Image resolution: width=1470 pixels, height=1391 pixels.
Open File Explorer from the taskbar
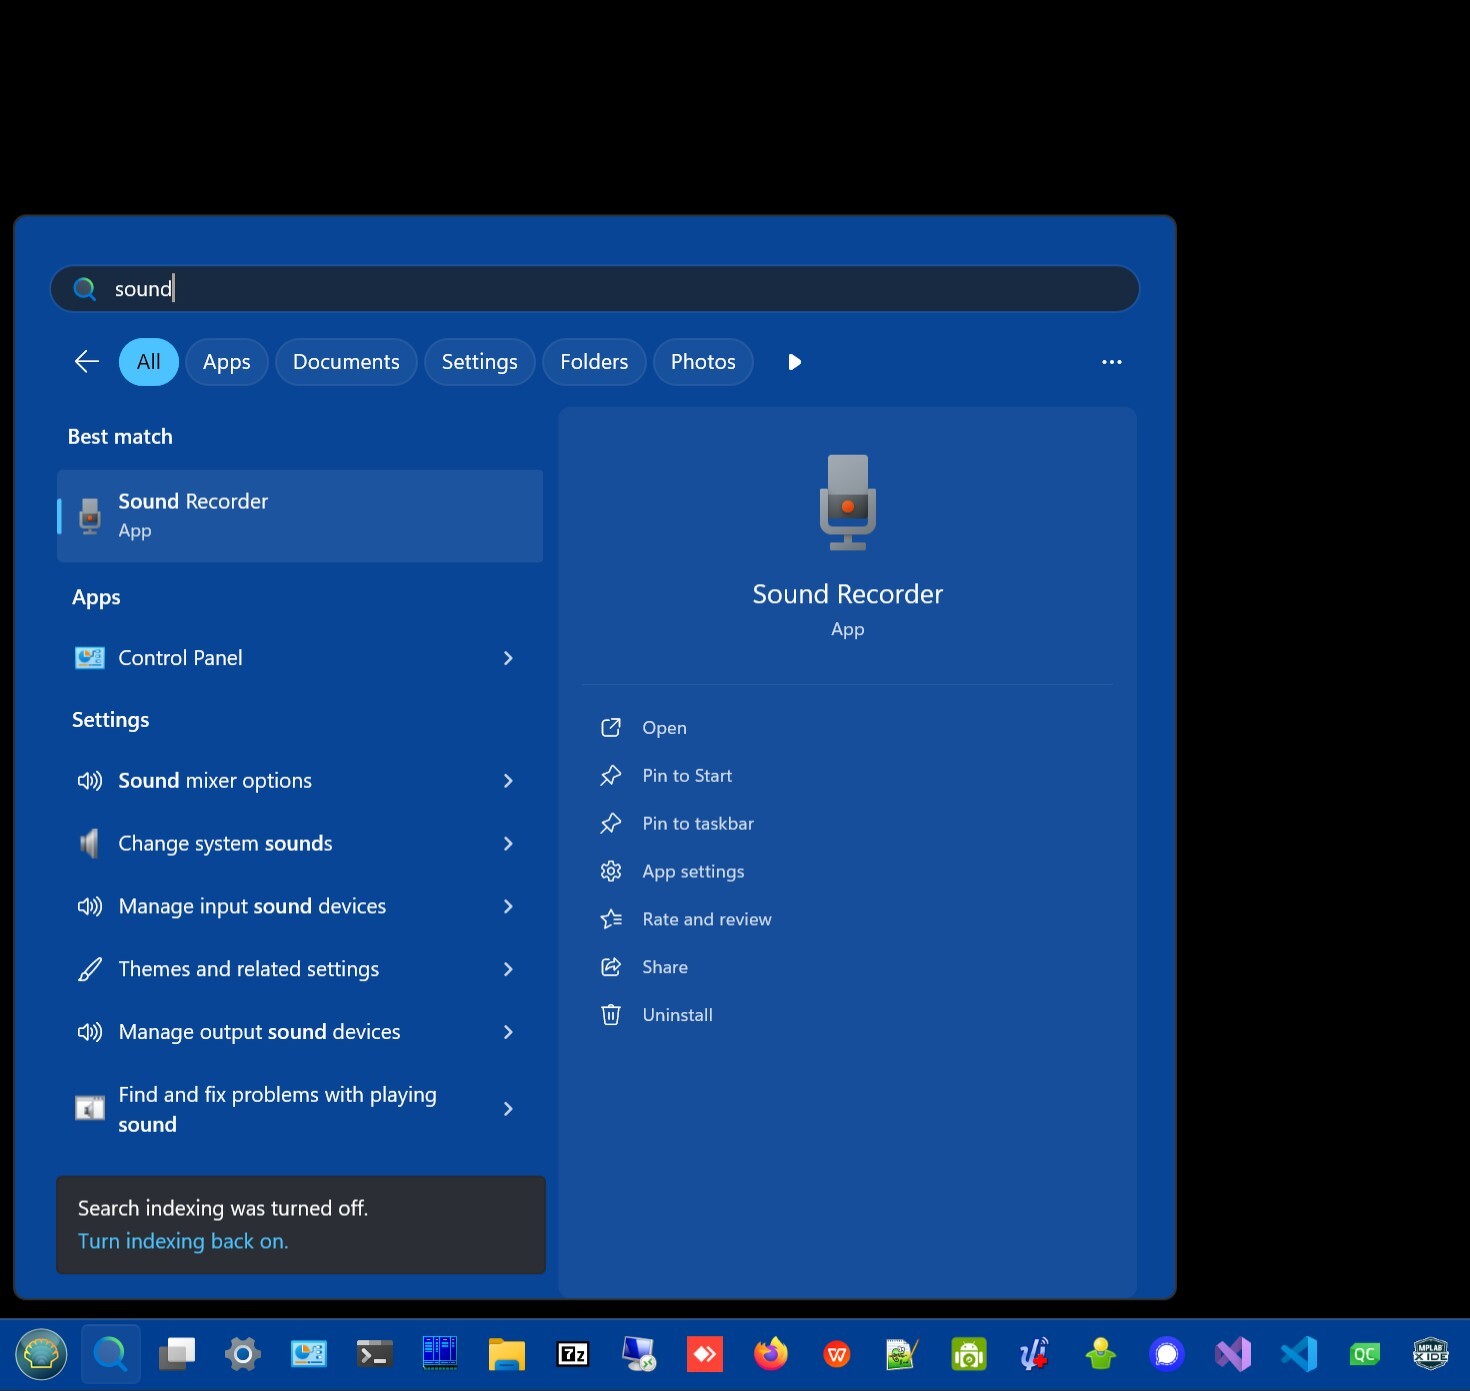507,1355
